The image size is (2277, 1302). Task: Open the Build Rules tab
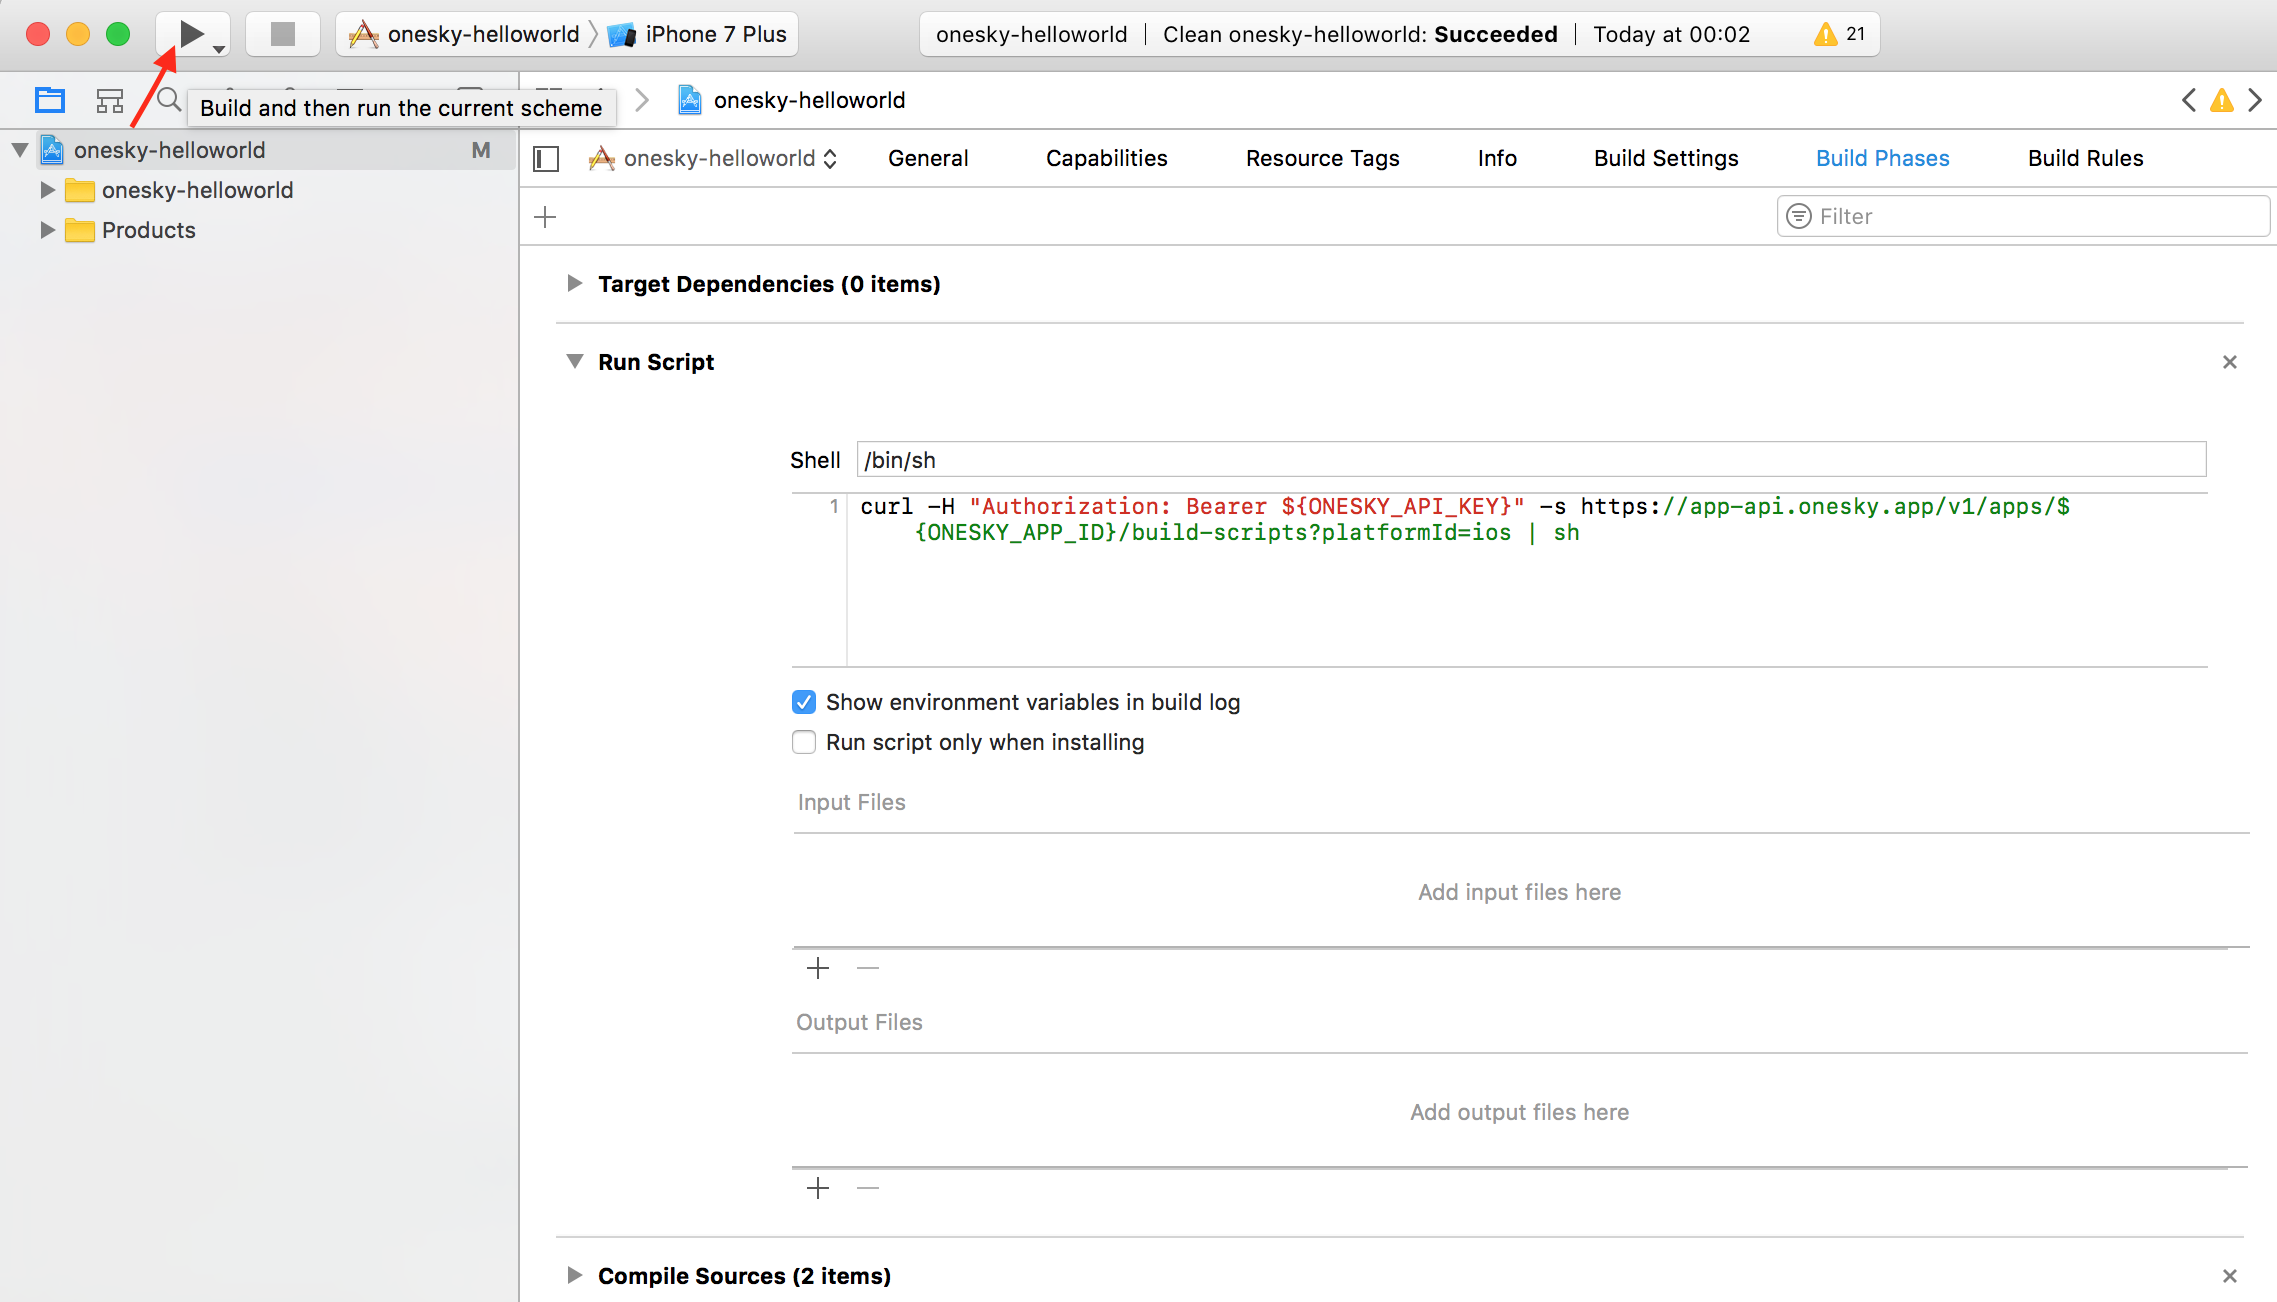(2085, 158)
